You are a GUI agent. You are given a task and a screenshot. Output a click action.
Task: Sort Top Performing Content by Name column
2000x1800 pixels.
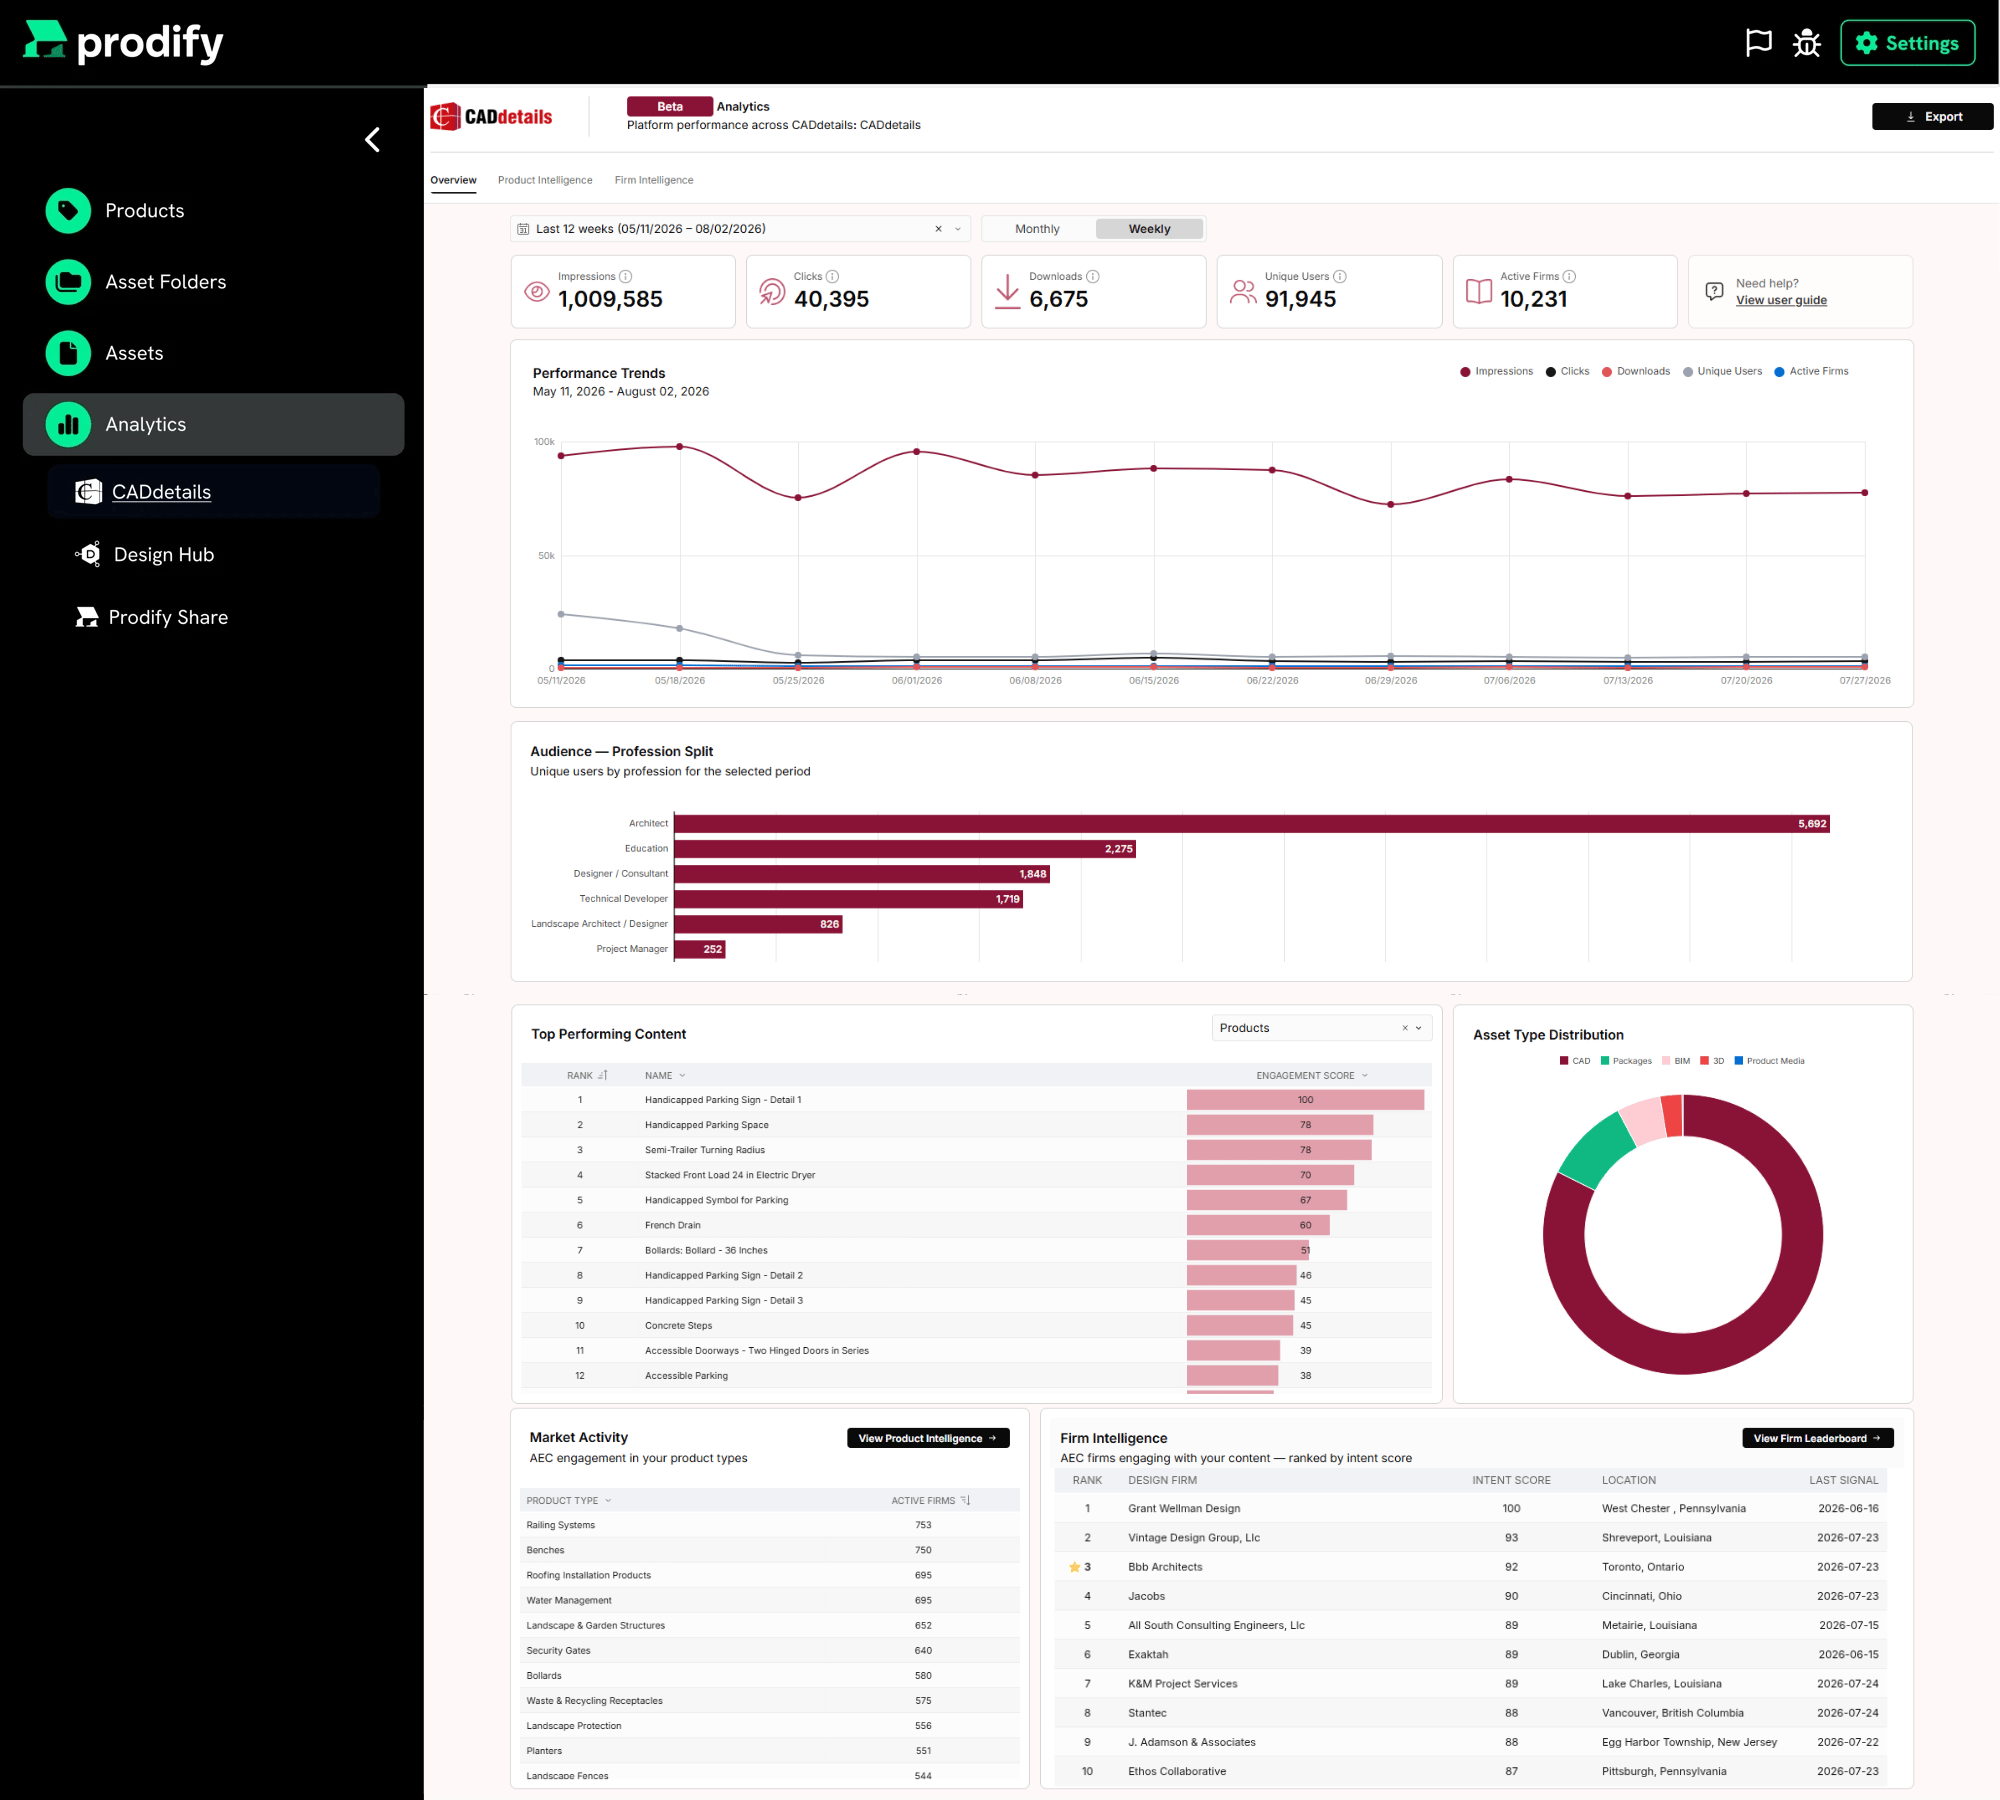665,1076
